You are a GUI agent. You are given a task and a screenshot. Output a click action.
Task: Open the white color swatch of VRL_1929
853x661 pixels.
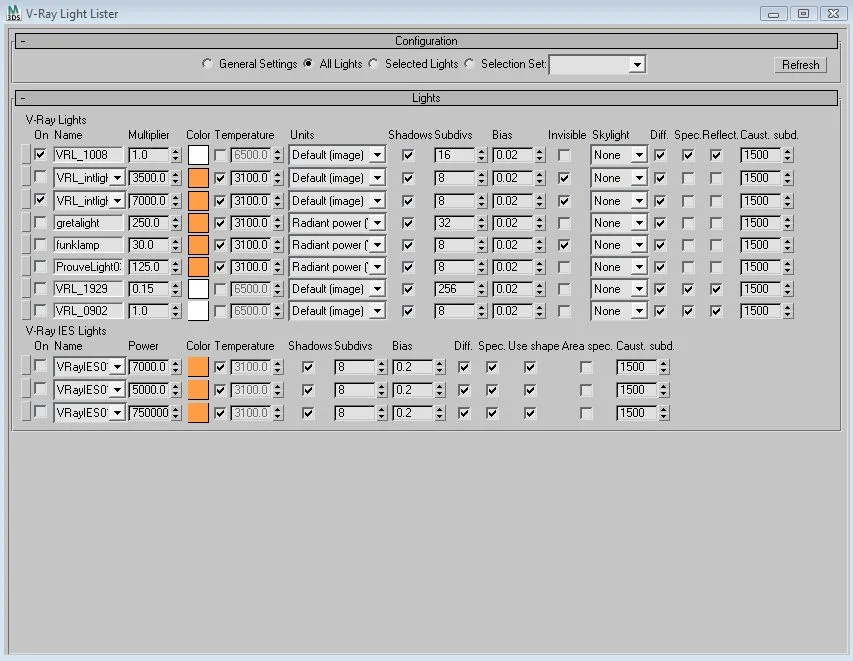click(198, 289)
